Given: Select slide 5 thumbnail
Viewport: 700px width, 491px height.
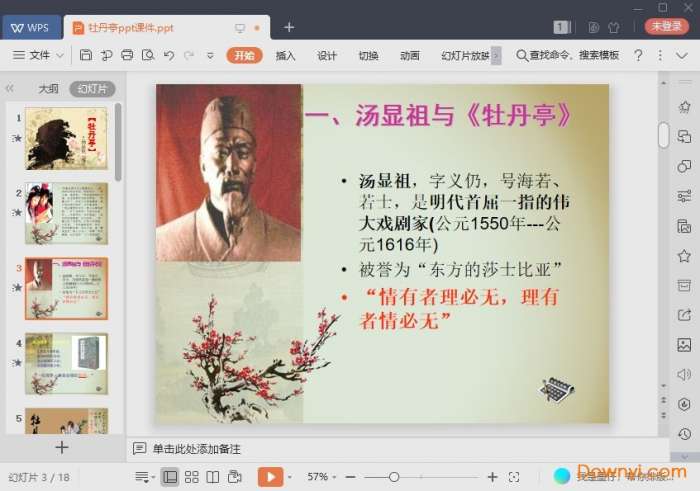Looking at the screenshot, I should (67, 420).
